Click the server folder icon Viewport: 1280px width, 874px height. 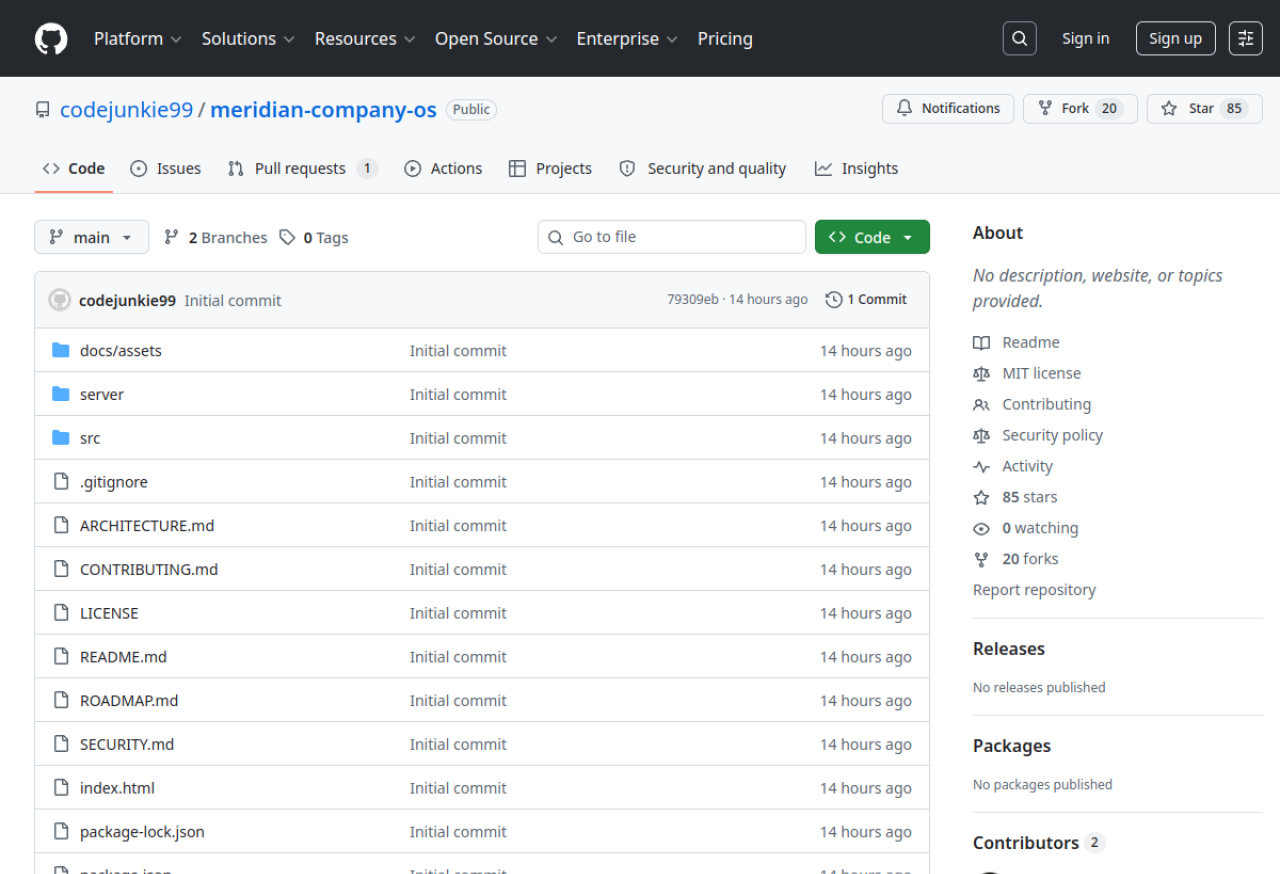(61, 394)
